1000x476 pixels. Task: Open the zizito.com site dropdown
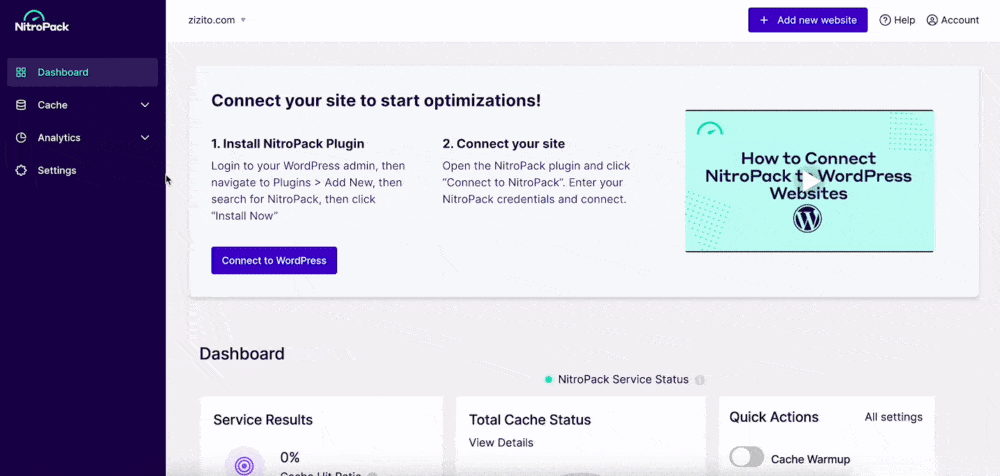217,20
